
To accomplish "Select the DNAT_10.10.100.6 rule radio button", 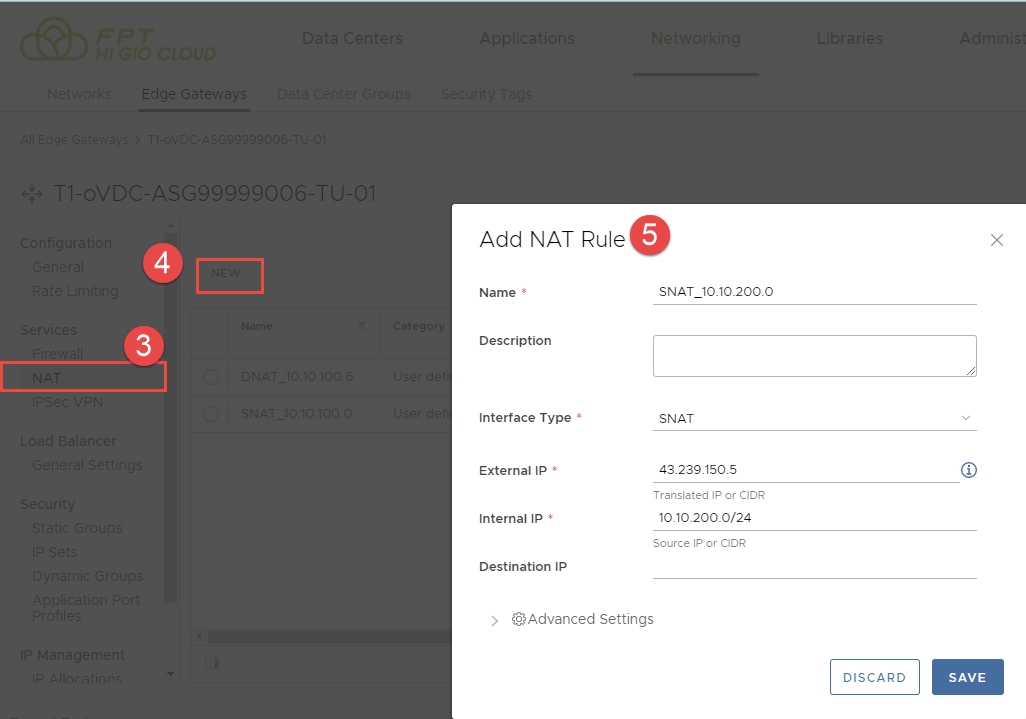I will coord(210,377).
